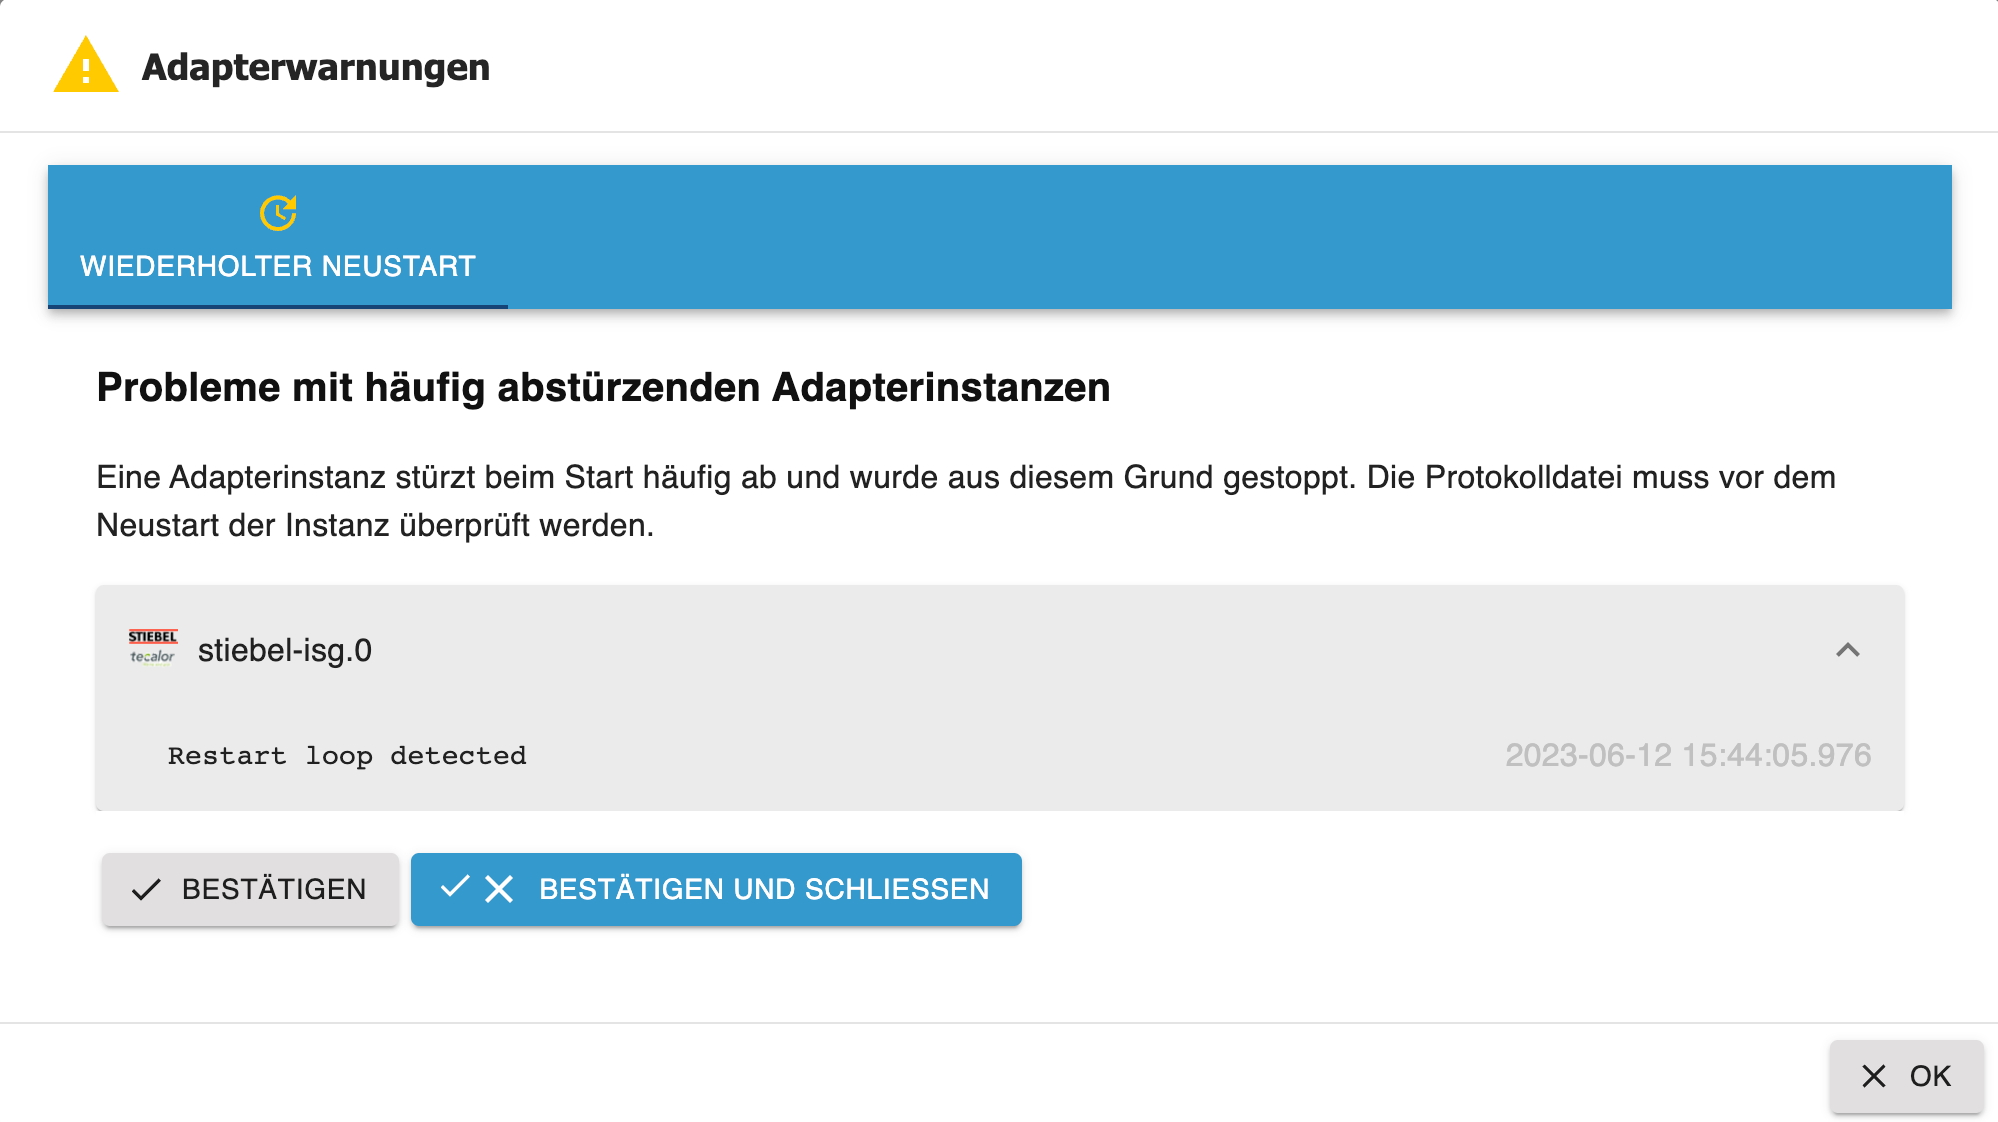This screenshot has width=1998, height=1122.
Task: Click the Adapterwarnungen dialog title
Action: click(316, 67)
